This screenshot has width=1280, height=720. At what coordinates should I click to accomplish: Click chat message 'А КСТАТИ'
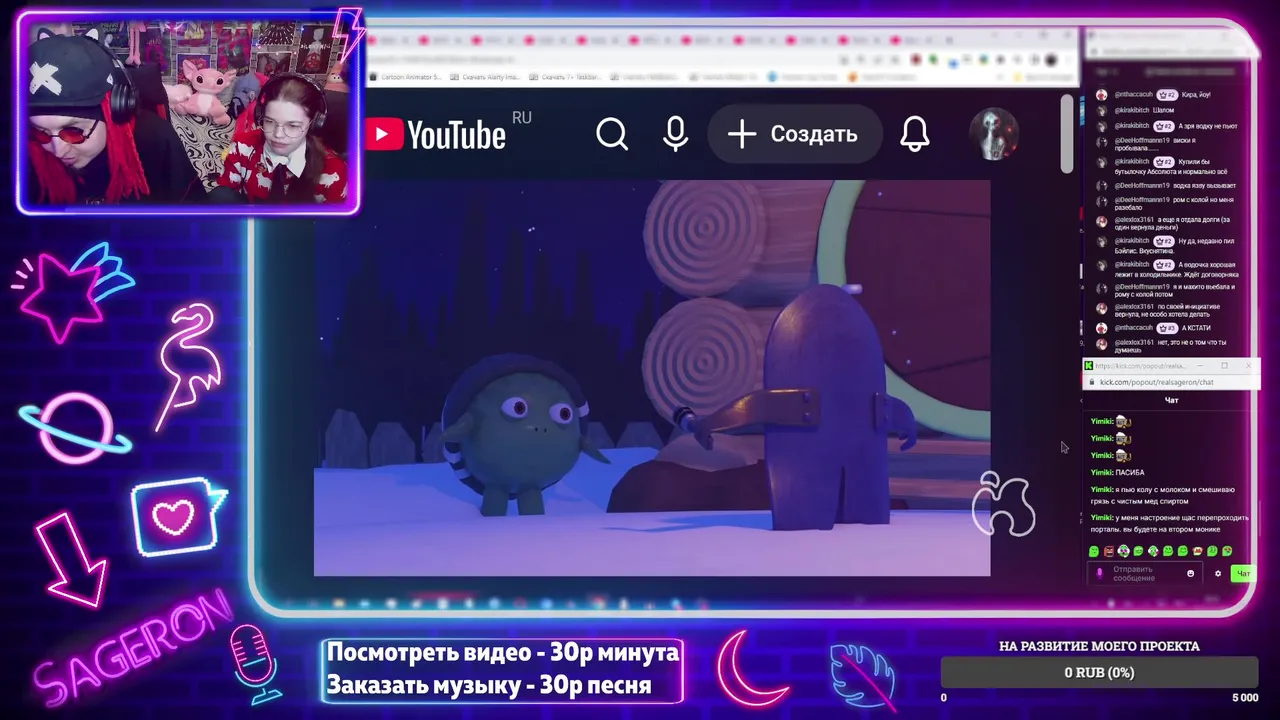point(1197,328)
